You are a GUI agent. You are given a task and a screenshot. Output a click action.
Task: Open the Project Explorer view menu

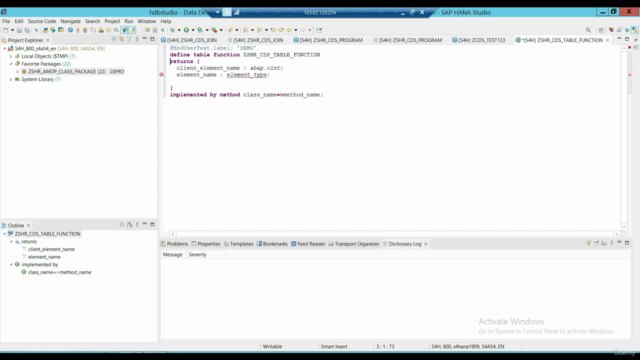point(137,39)
